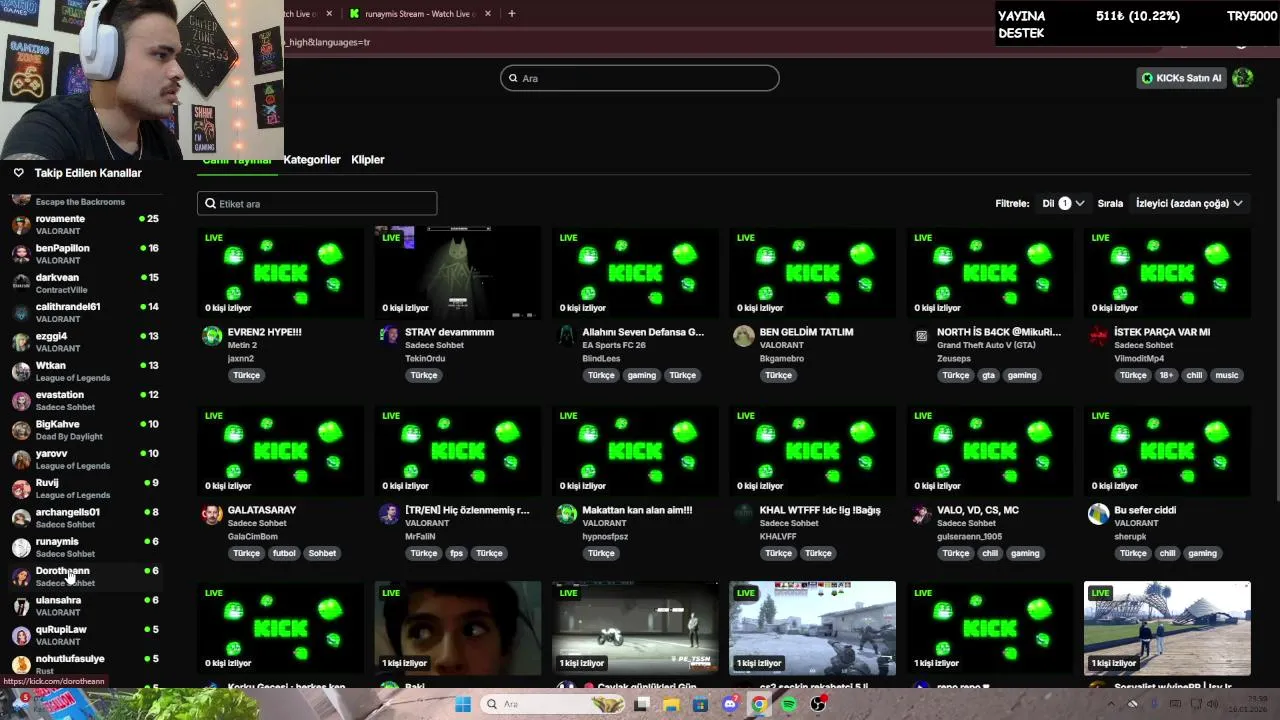1280x720 pixels.
Task: Open runaymis channel in sidebar
Action: coord(85,547)
